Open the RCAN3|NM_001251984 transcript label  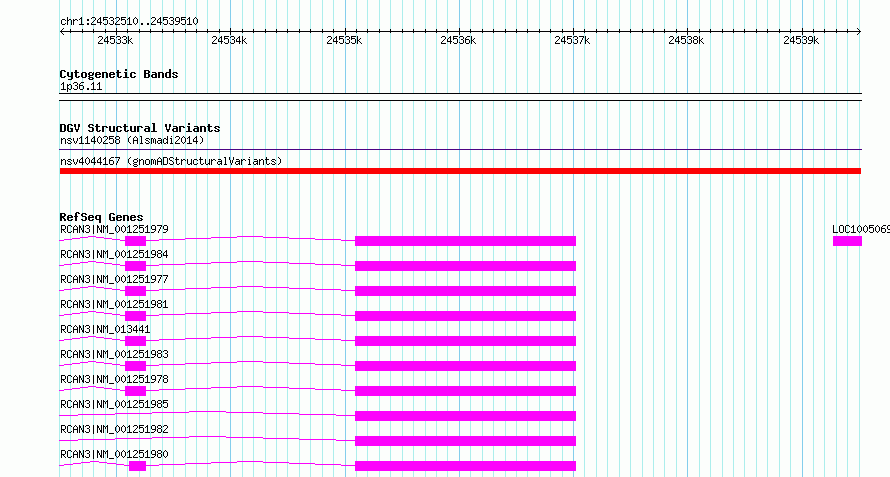tap(114, 254)
